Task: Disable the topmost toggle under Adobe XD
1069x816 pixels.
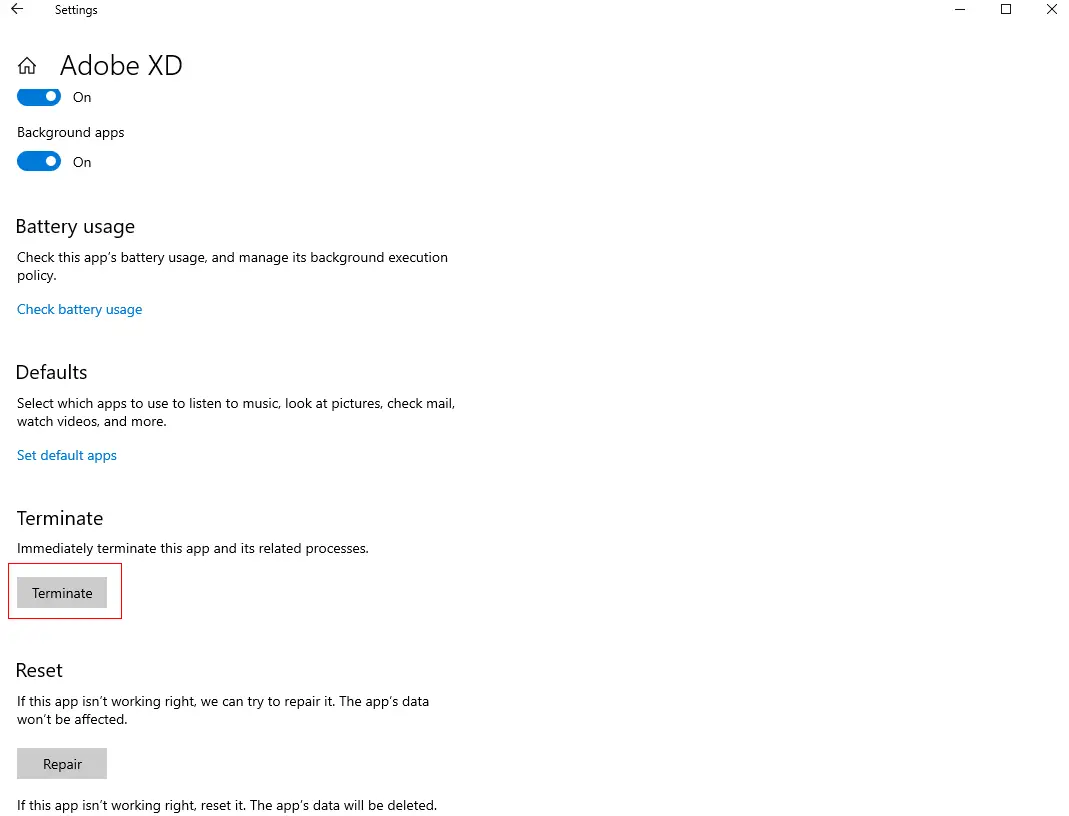Action: [39, 97]
